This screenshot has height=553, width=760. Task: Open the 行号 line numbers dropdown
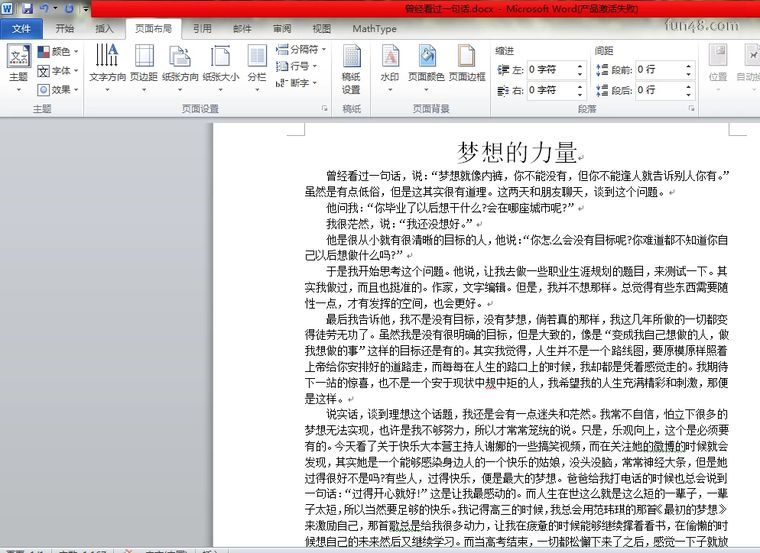(x=297, y=66)
